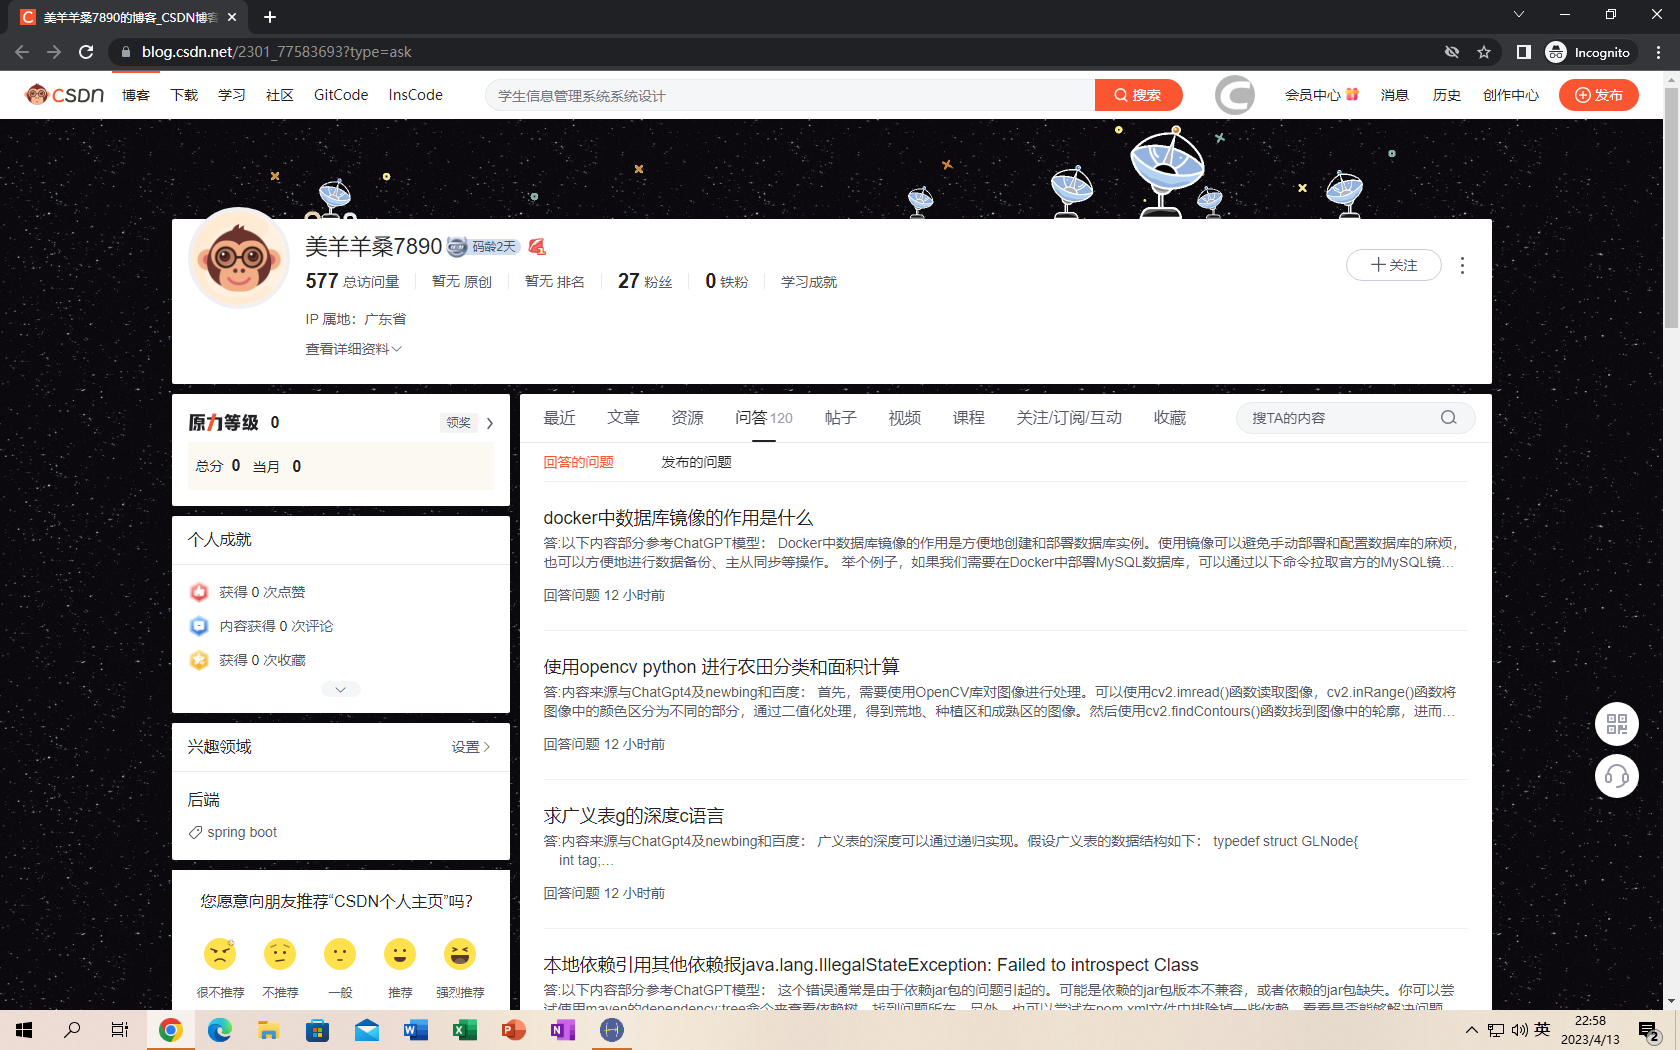Select the 推荐 smiling face
The height and width of the screenshot is (1050, 1680).
(x=400, y=954)
